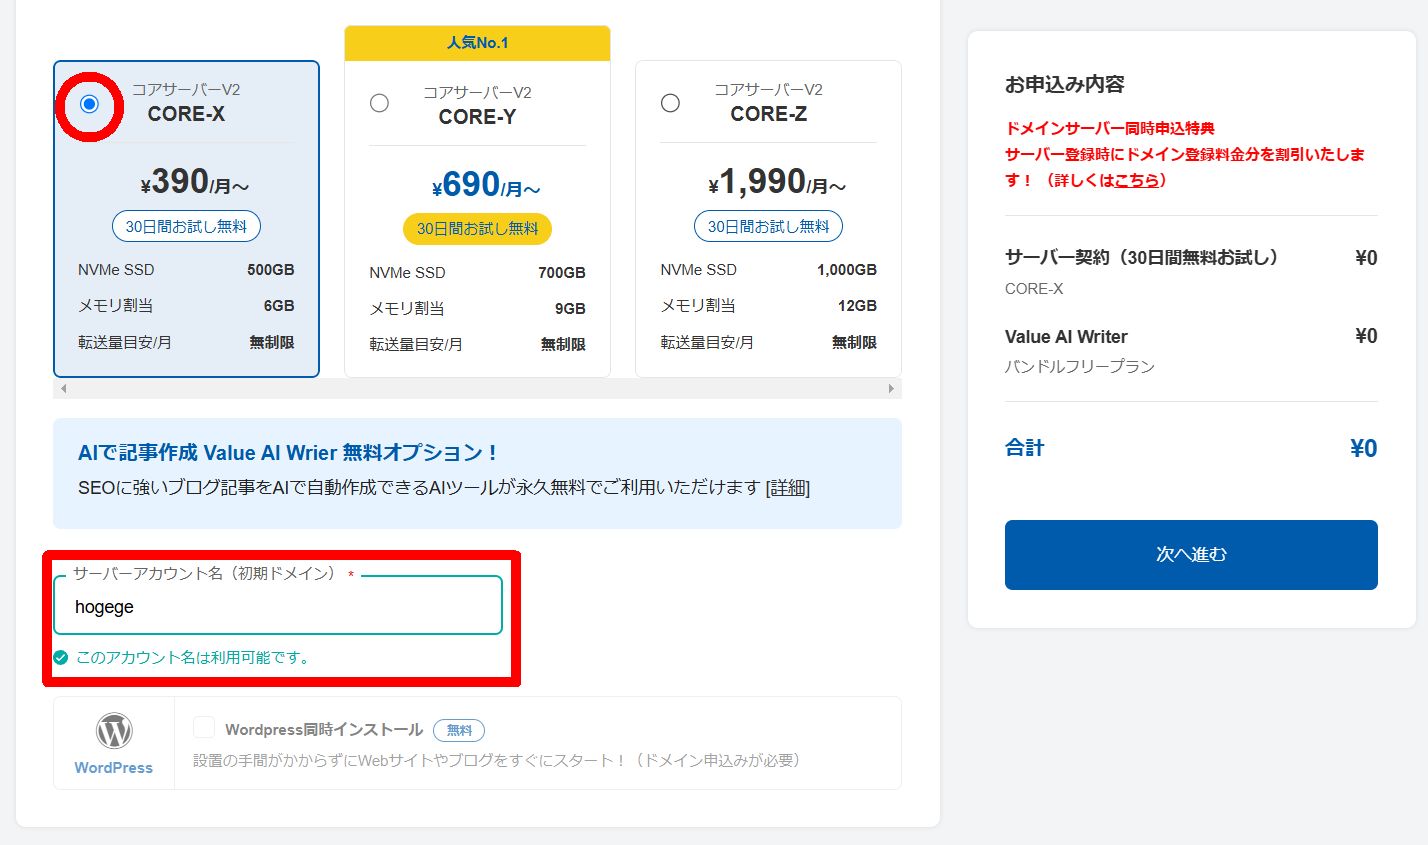Select the CORE-Y plan radio button
The width and height of the screenshot is (1428, 845).
[x=379, y=102]
